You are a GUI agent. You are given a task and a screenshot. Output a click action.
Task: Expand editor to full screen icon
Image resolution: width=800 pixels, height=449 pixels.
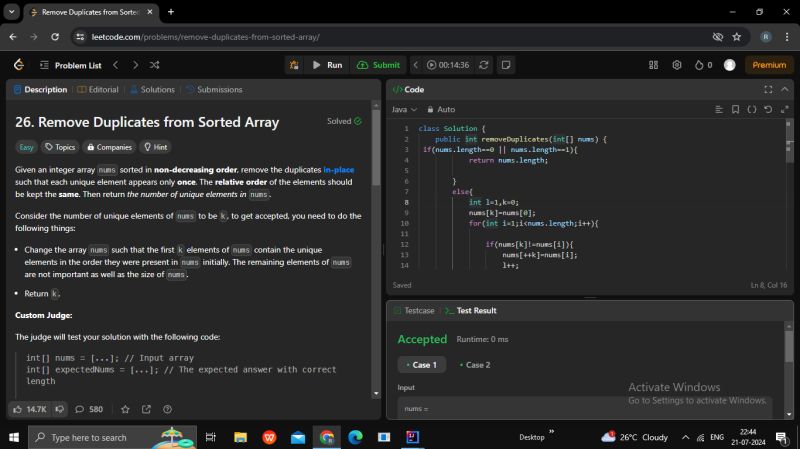(785, 109)
